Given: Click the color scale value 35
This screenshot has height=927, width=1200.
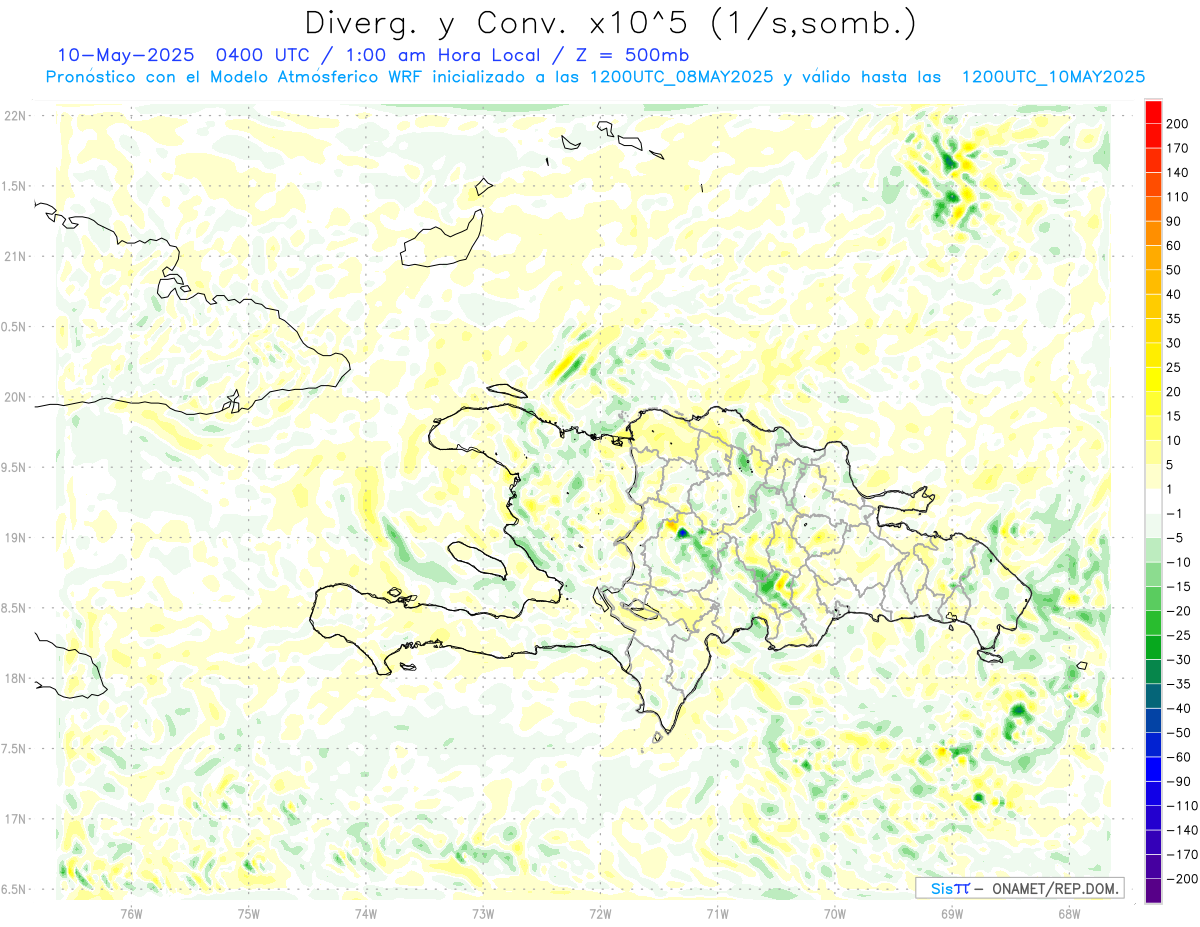Looking at the screenshot, I should [1175, 318].
